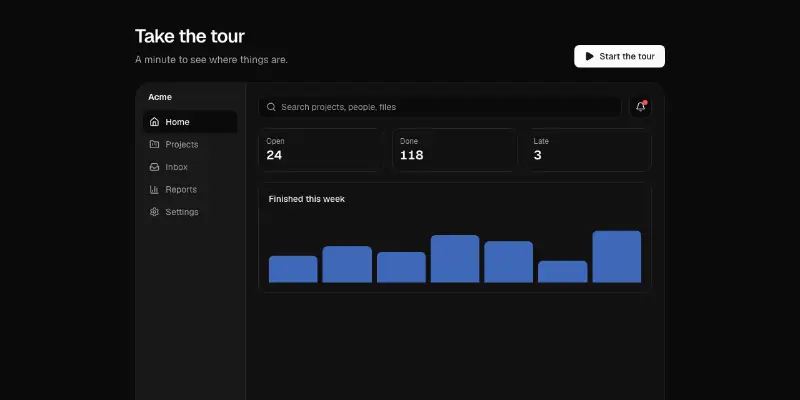Screen dimensions: 800x400
Task: Open Projects in the sidebar
Action: [190, 144]
